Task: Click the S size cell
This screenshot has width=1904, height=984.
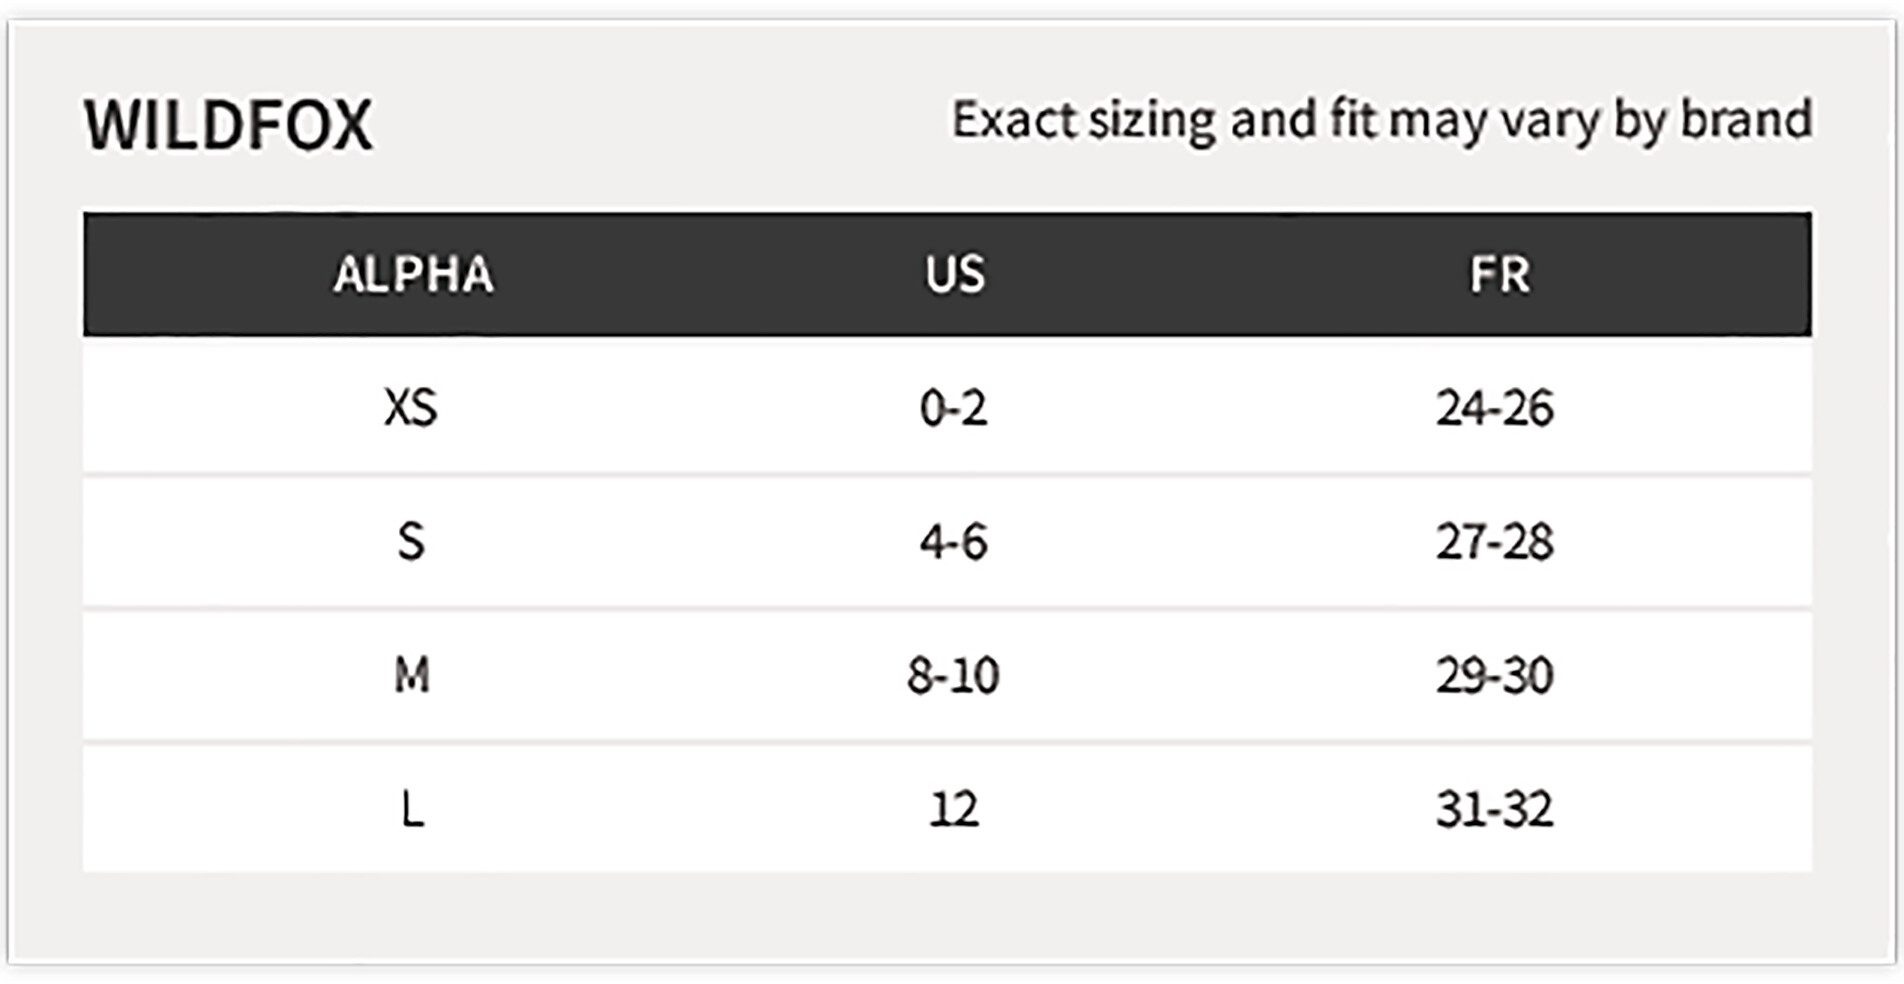Action: pos(411,542)
